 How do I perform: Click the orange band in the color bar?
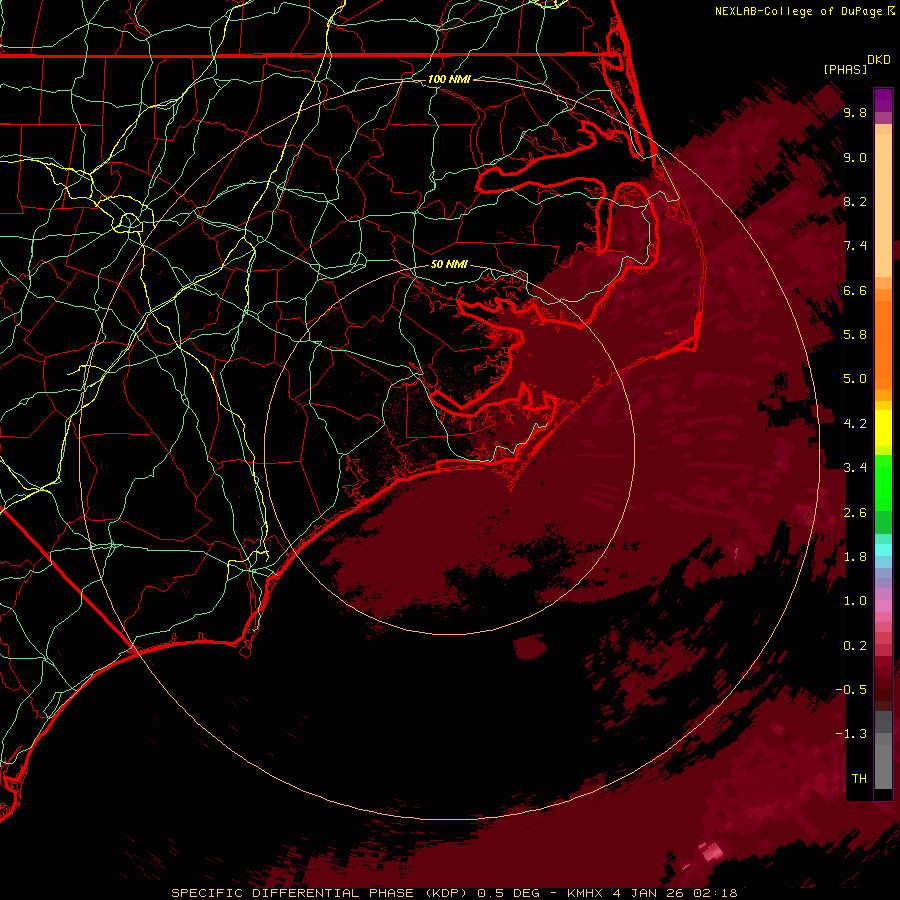(x=883, y=346)
